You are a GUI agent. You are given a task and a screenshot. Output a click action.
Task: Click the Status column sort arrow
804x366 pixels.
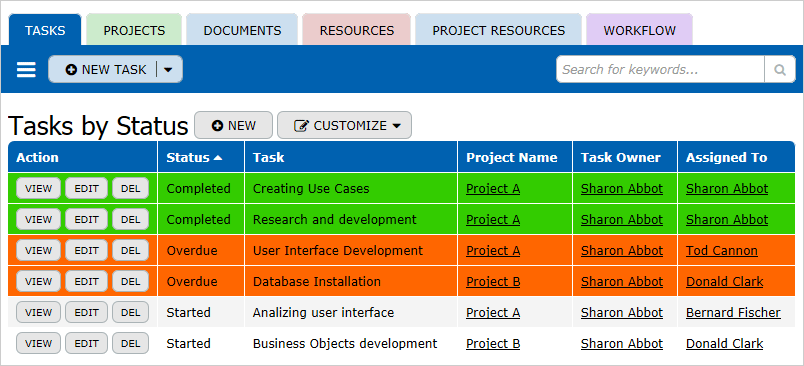point(218,158)
